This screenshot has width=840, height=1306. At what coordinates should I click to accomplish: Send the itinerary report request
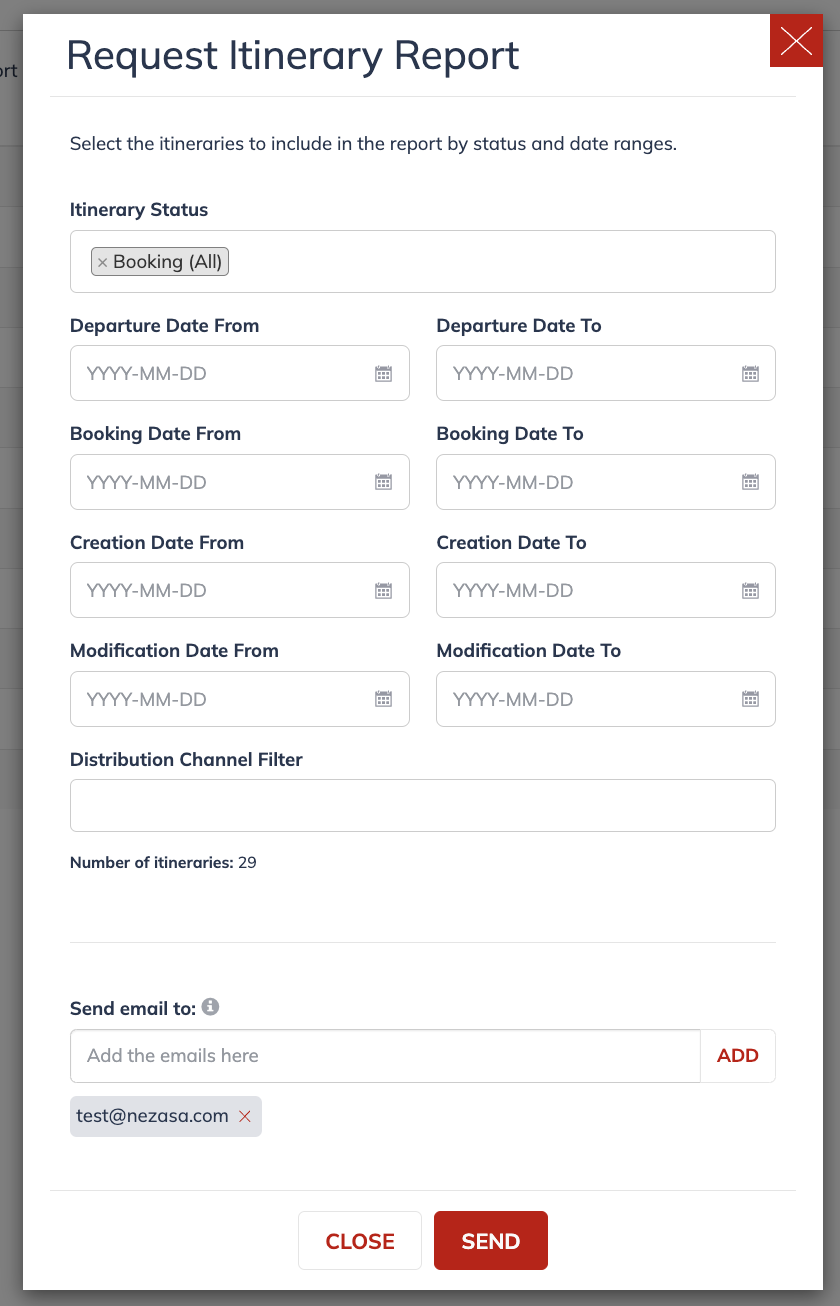tap(491, 1241)
